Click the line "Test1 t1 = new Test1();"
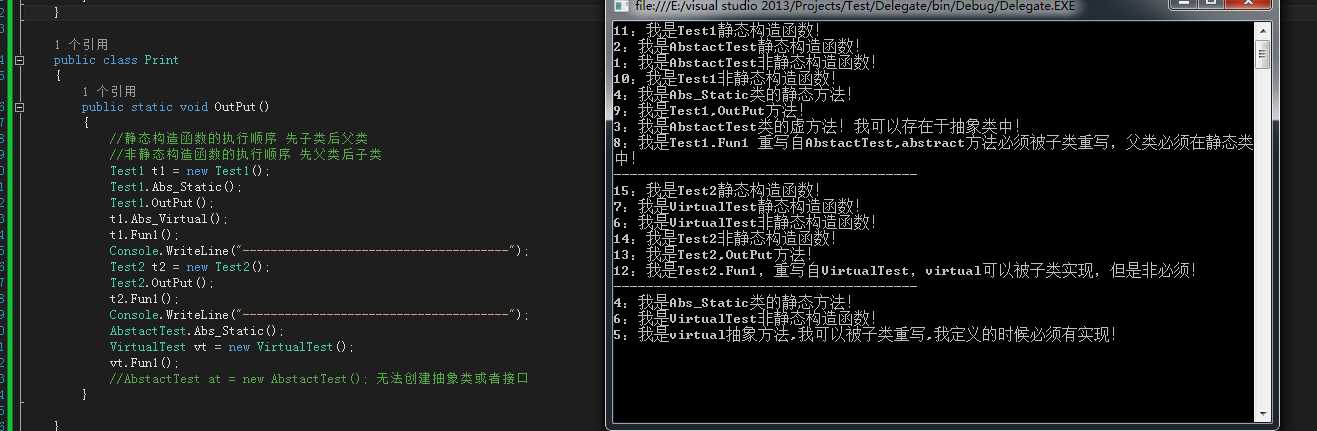1317x431 pixels. click(x=190, y=171)
